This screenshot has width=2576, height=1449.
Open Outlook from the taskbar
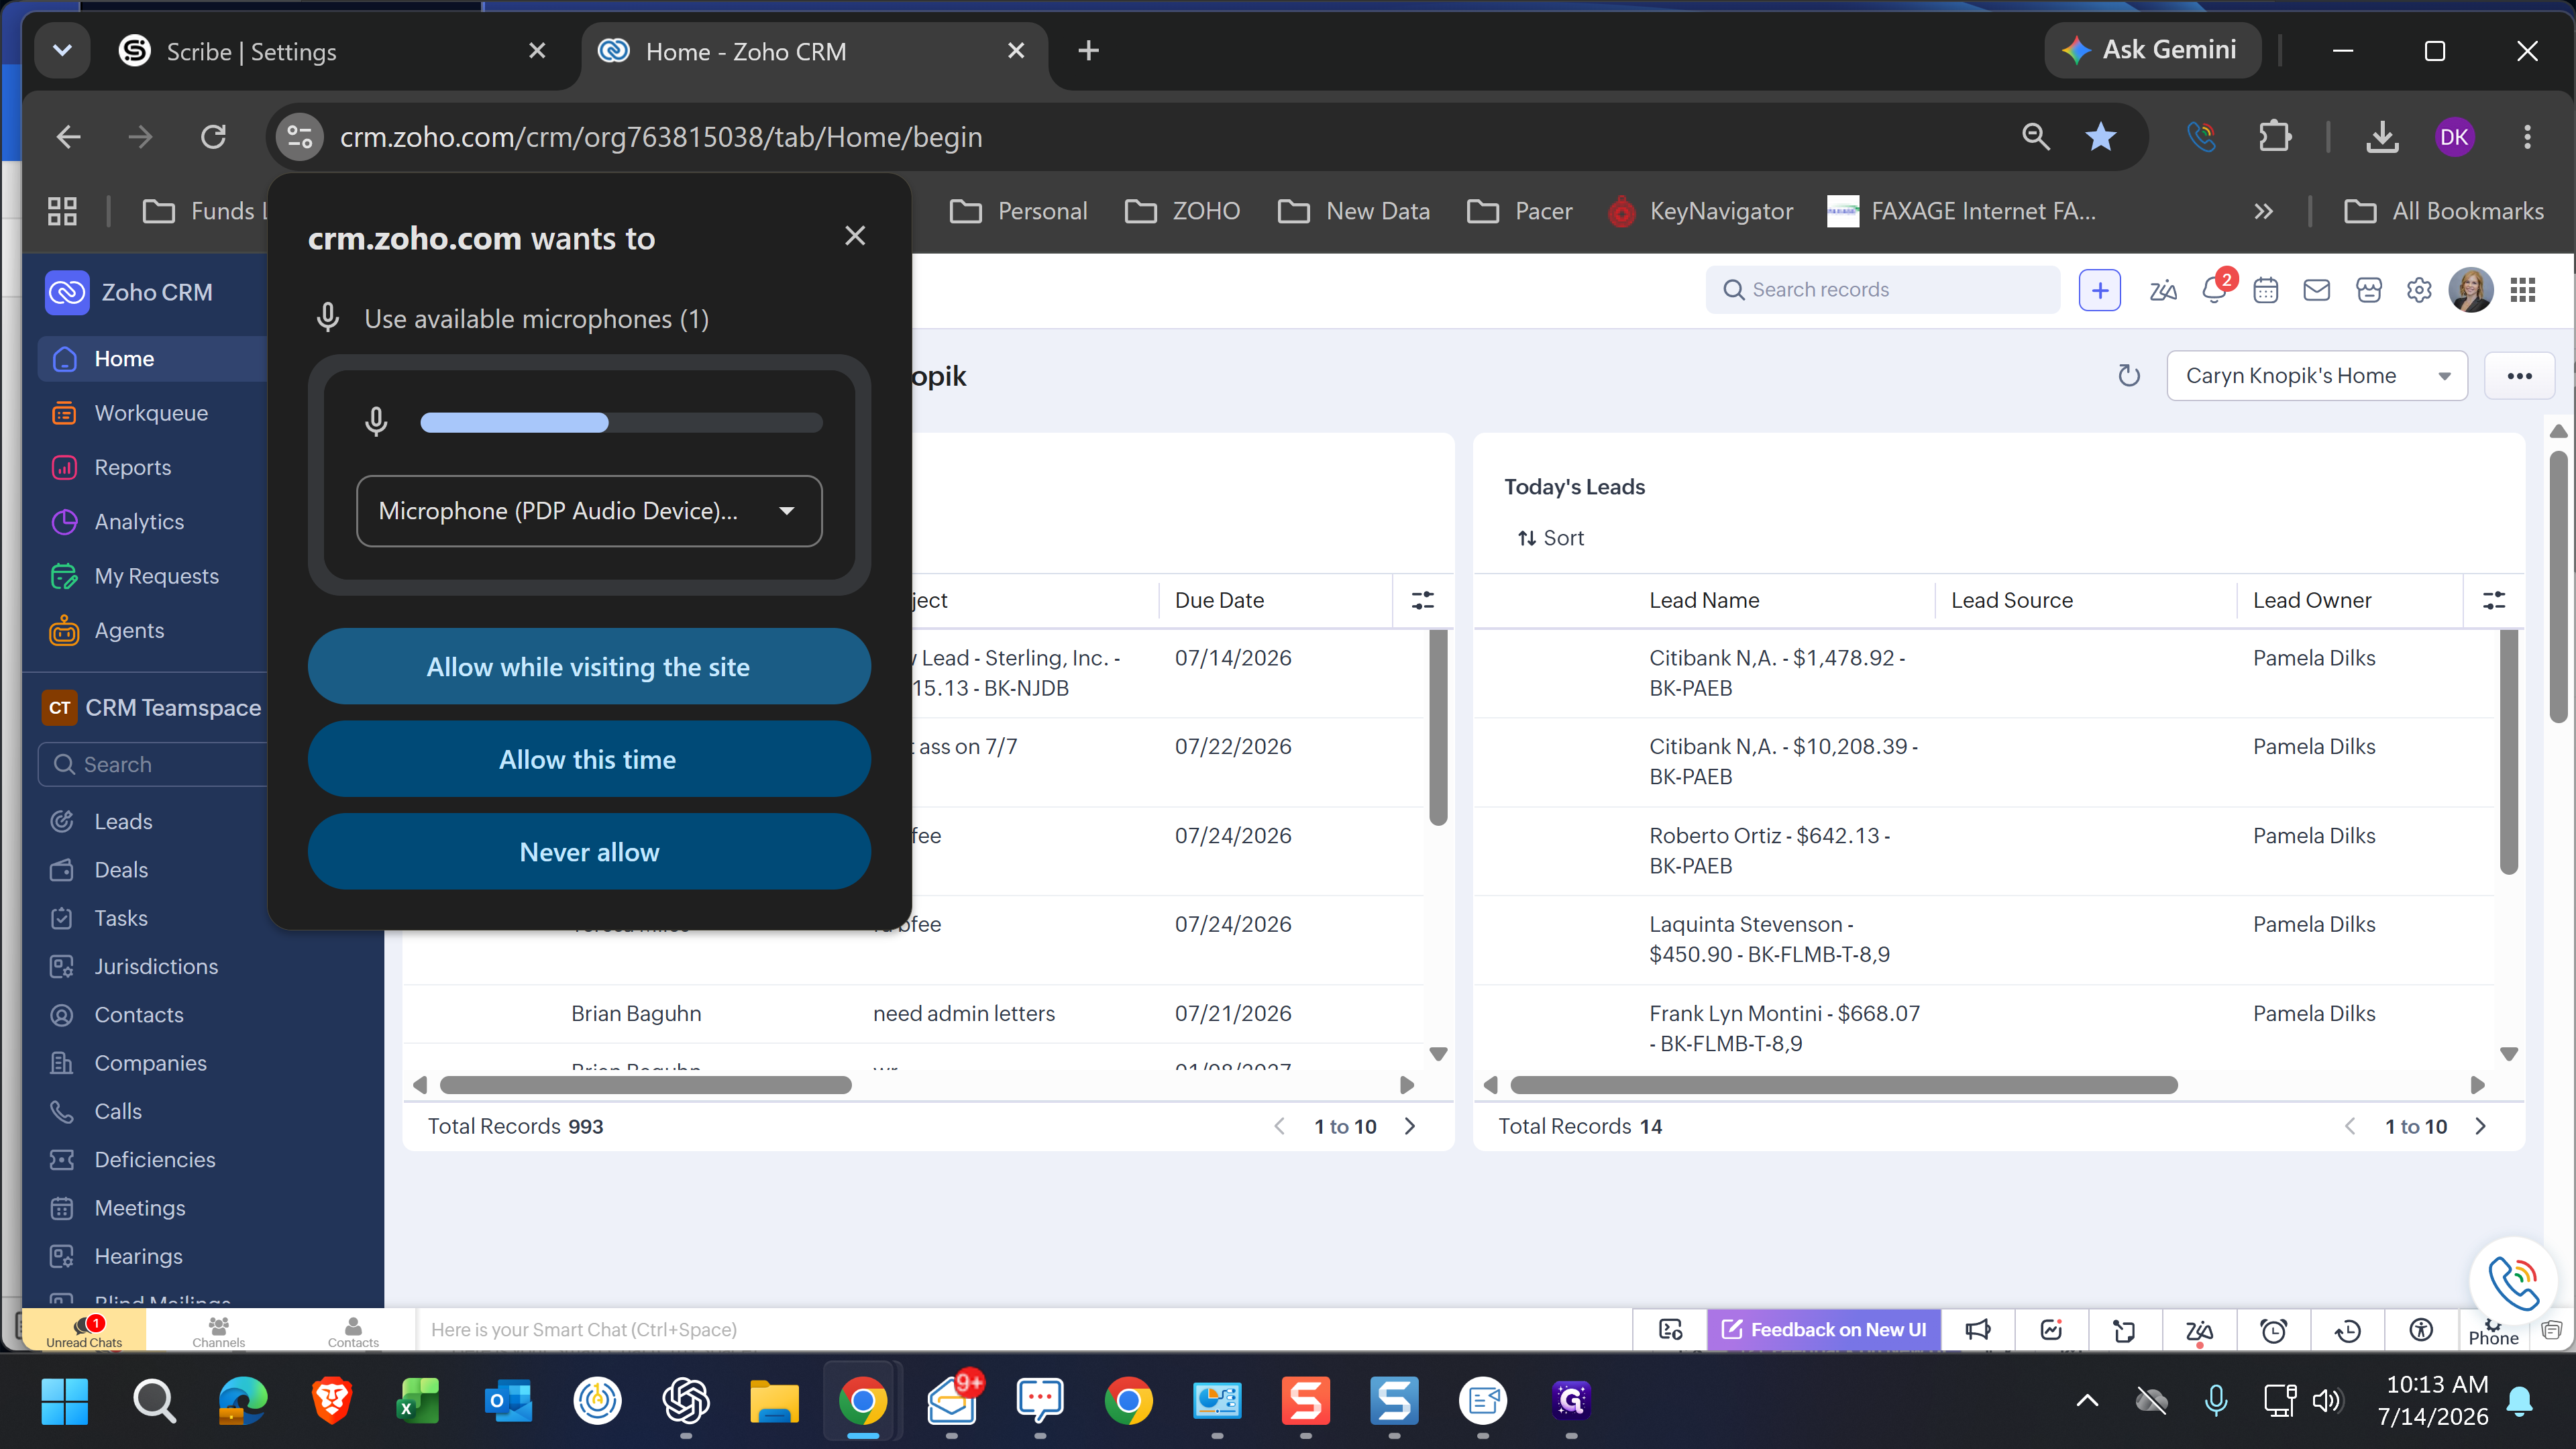[508, 1401]
